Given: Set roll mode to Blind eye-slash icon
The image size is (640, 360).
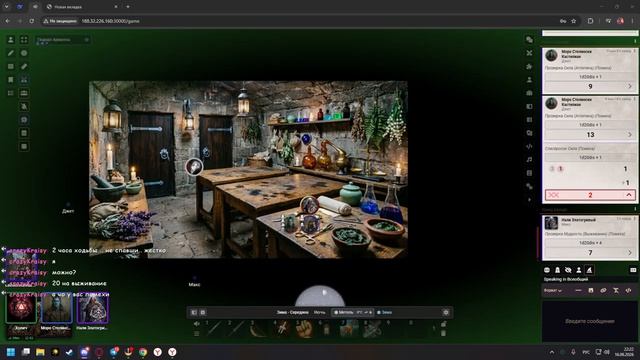Looking at the screenshot, I should tap(568, 270).
